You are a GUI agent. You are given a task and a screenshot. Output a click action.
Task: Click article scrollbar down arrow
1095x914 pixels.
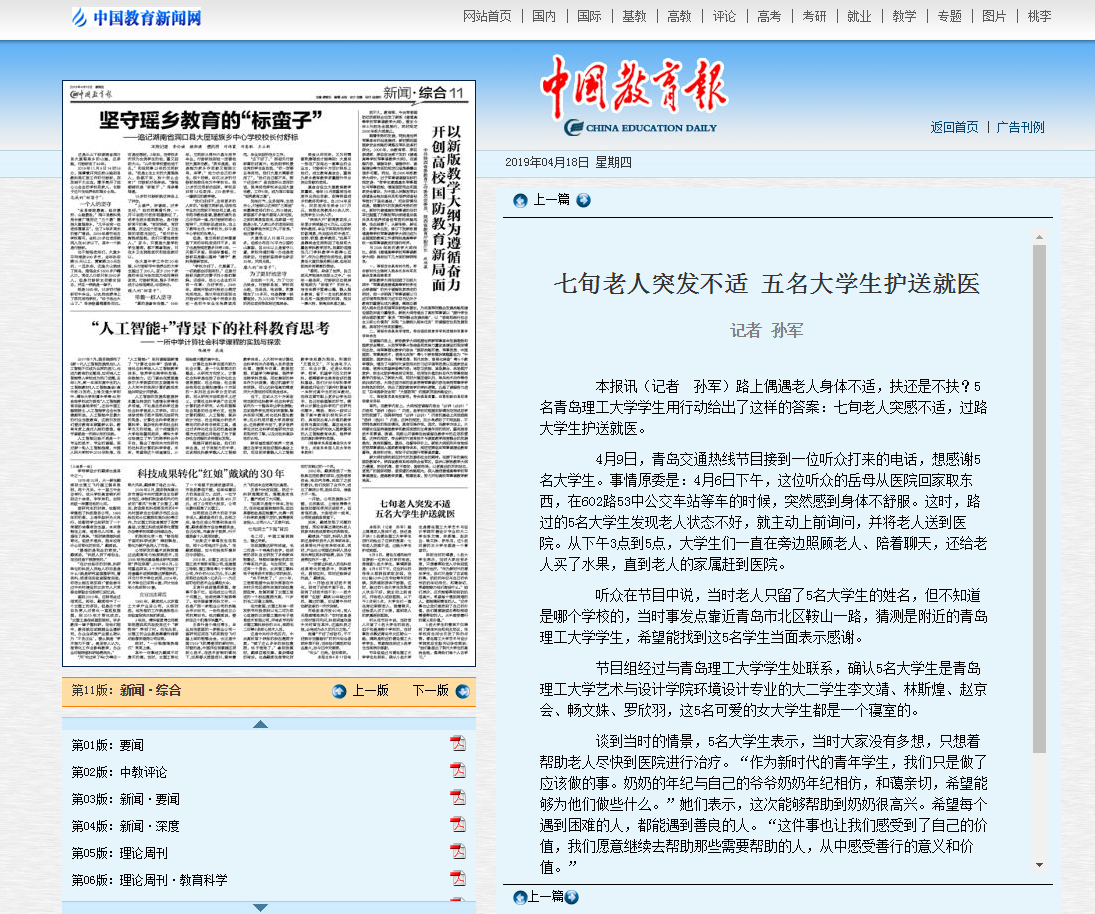1039,865
